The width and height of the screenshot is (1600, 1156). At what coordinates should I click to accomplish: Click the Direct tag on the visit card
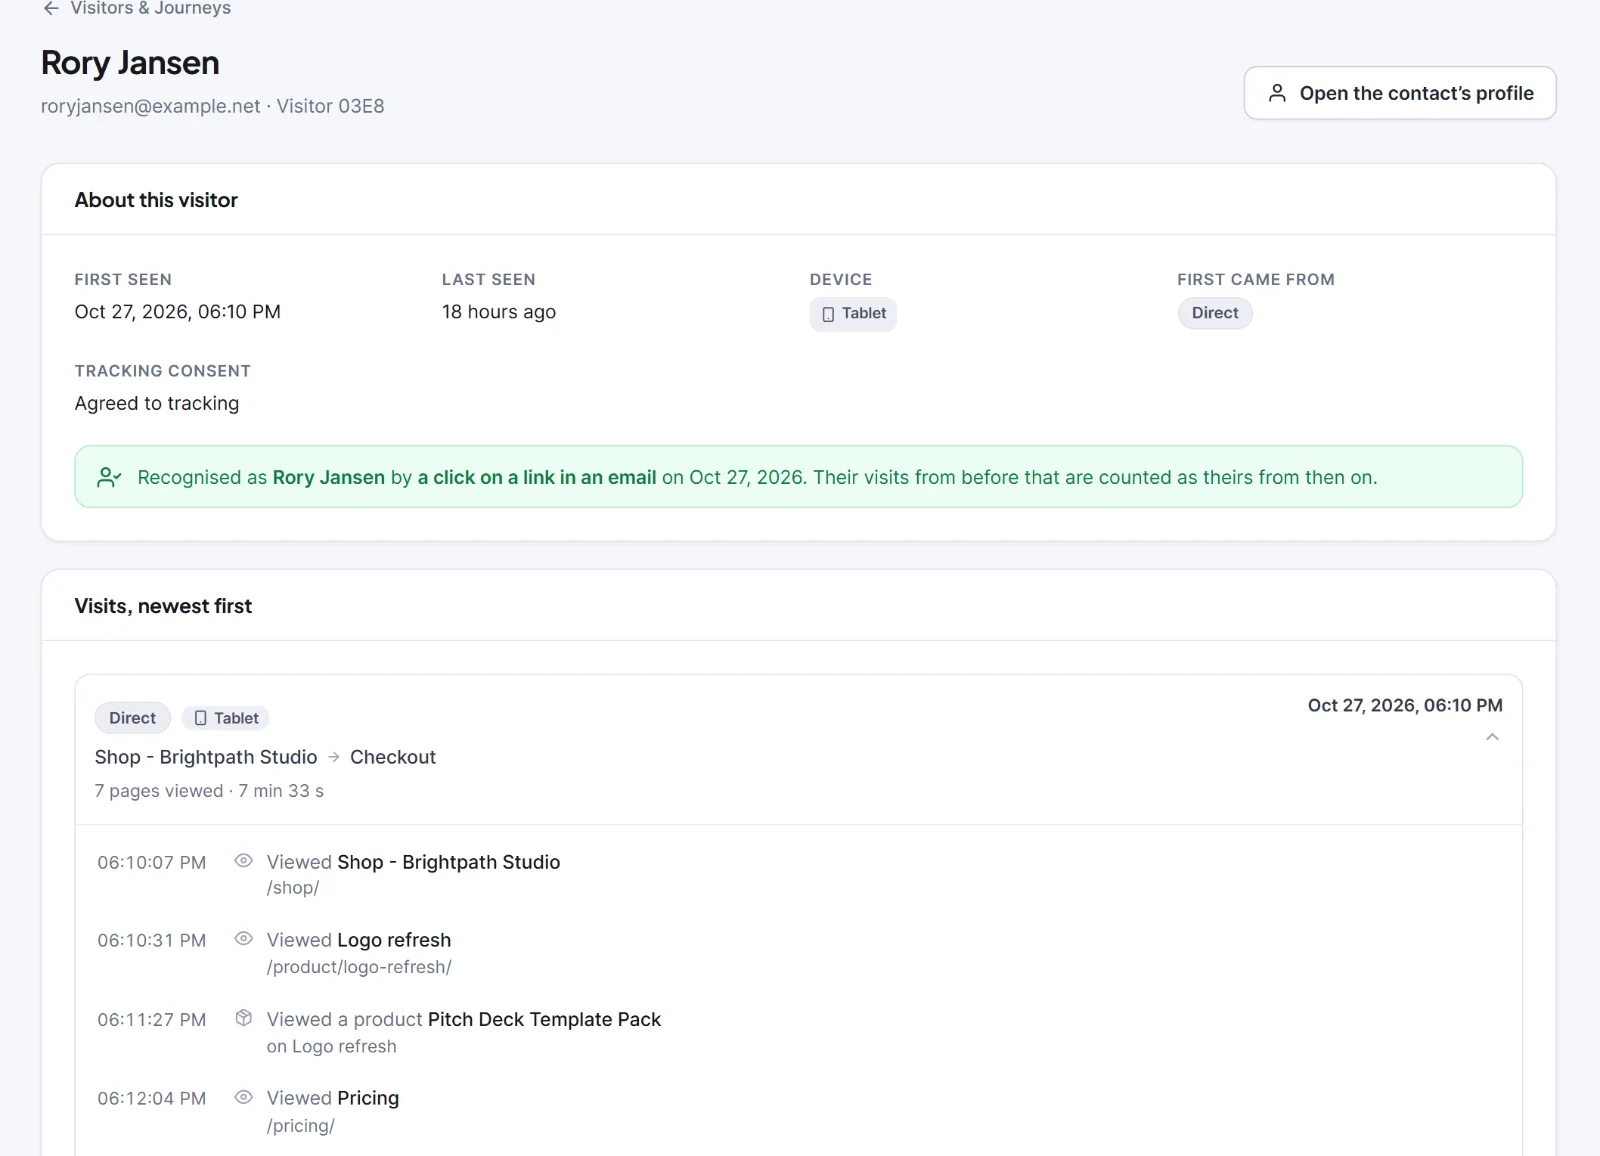(x=132, y=718)
